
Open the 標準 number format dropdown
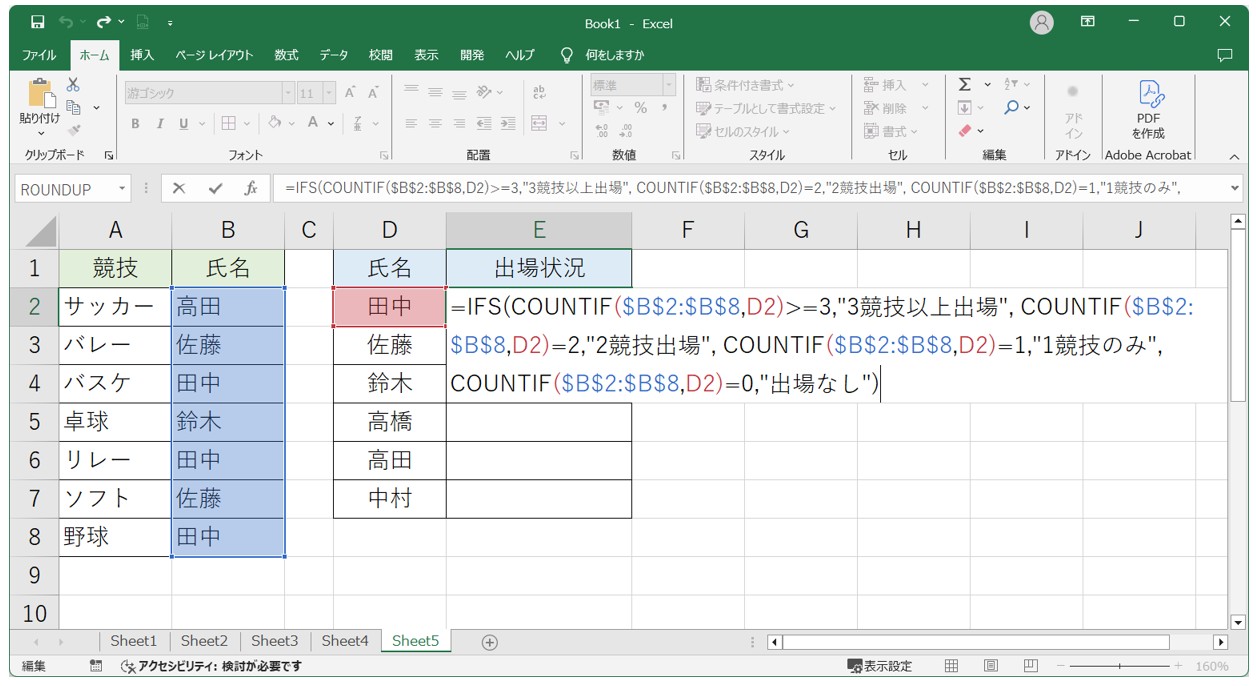pos(669,85)
